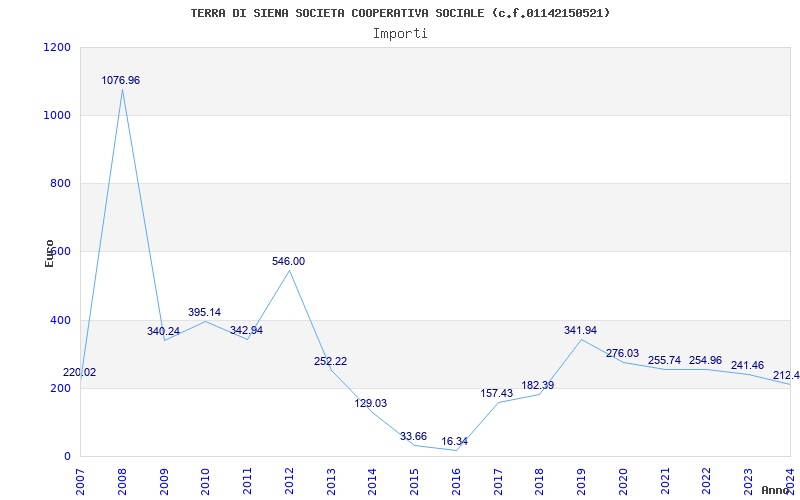
Task: Select the 220.02 data label
Action: pos(80,372)
